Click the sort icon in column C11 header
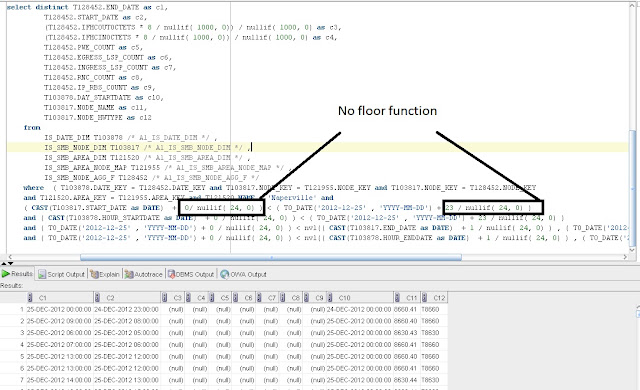The height and width of the screenshot is (390, 640). point(397,297)
